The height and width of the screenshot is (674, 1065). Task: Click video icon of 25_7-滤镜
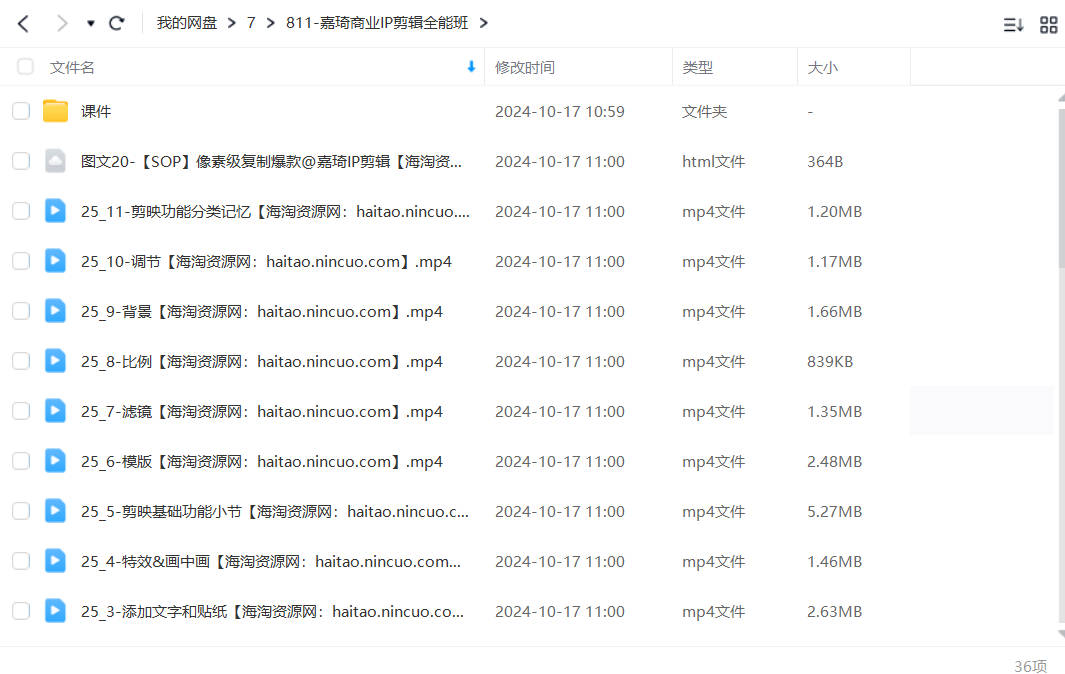[x=55, y=411]
